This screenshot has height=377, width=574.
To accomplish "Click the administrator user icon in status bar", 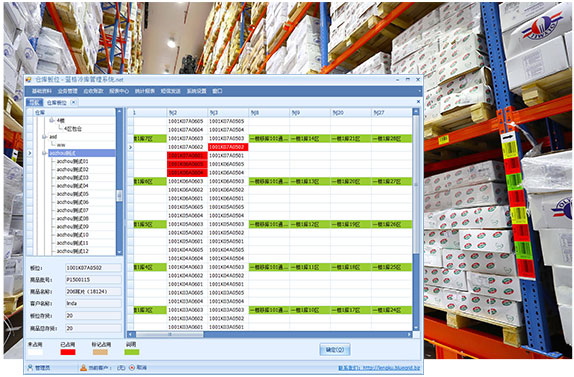I will click(30, 367).
